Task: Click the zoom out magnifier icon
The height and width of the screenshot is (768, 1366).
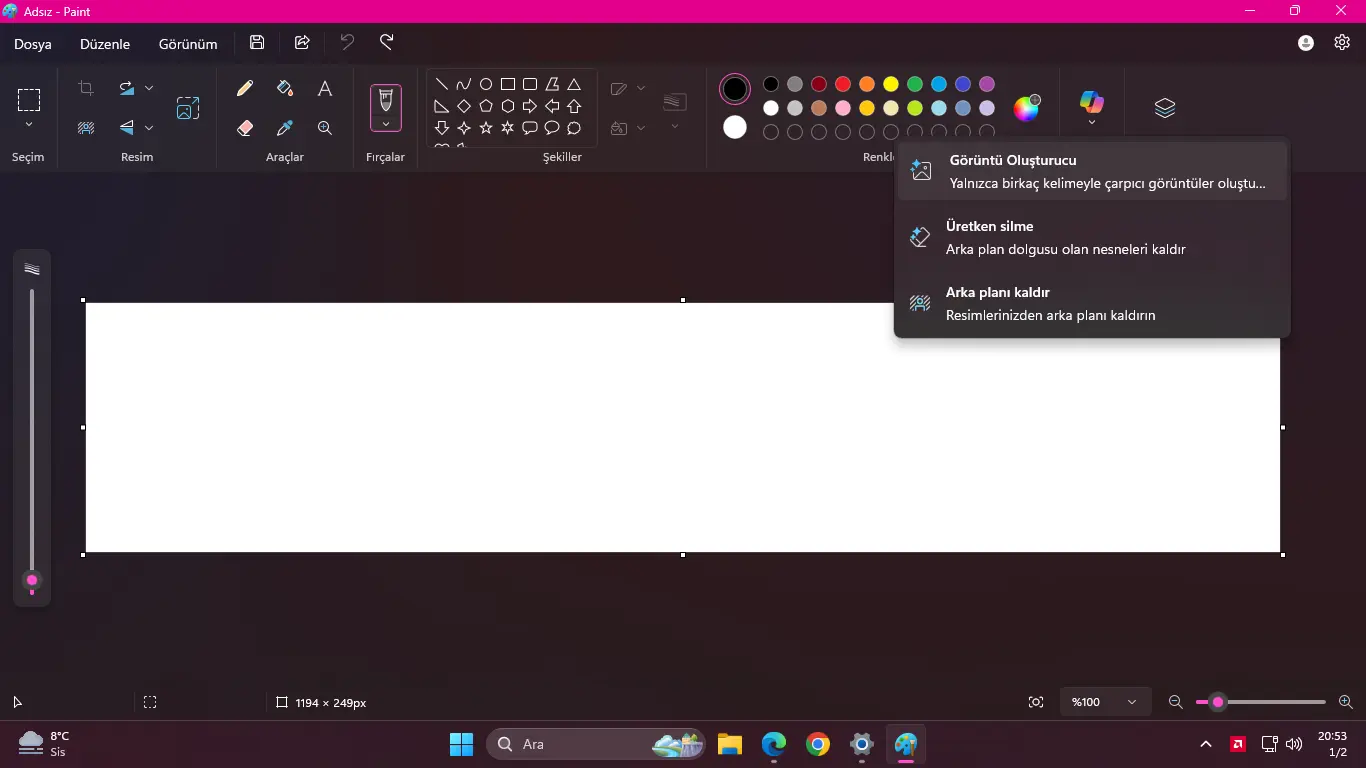Action: coord(1176,702)
